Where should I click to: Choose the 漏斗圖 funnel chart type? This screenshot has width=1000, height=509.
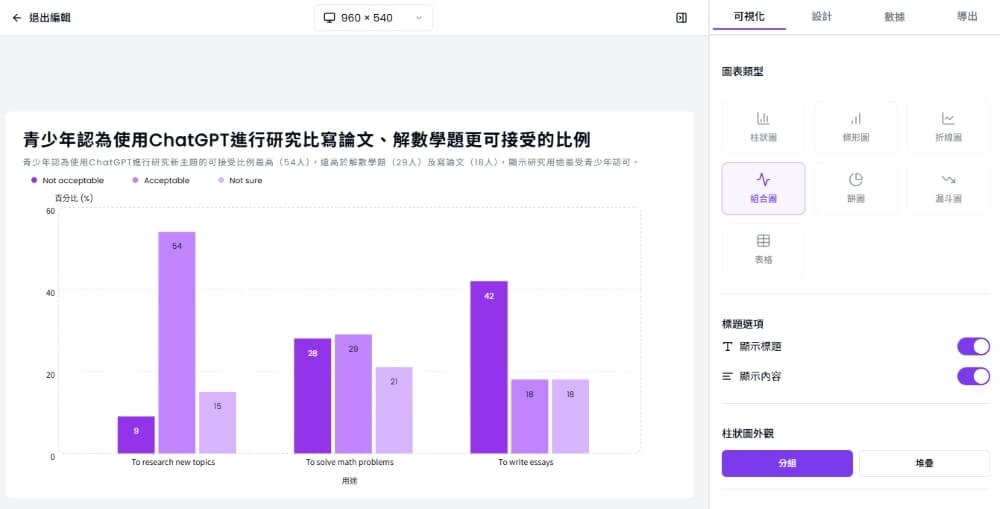[x=948, y=188]
